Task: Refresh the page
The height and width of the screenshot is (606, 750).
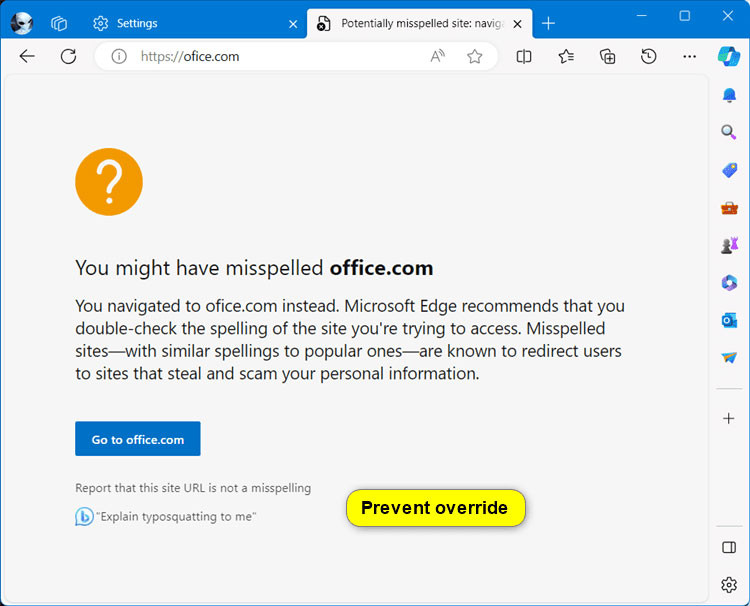Action: 68,56
